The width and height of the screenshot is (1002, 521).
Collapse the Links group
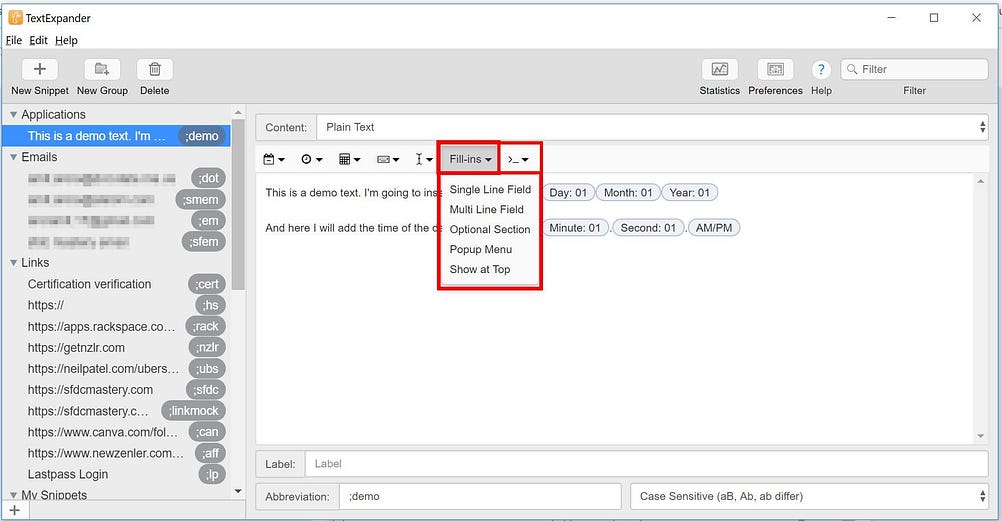click(x=13, y=263)
